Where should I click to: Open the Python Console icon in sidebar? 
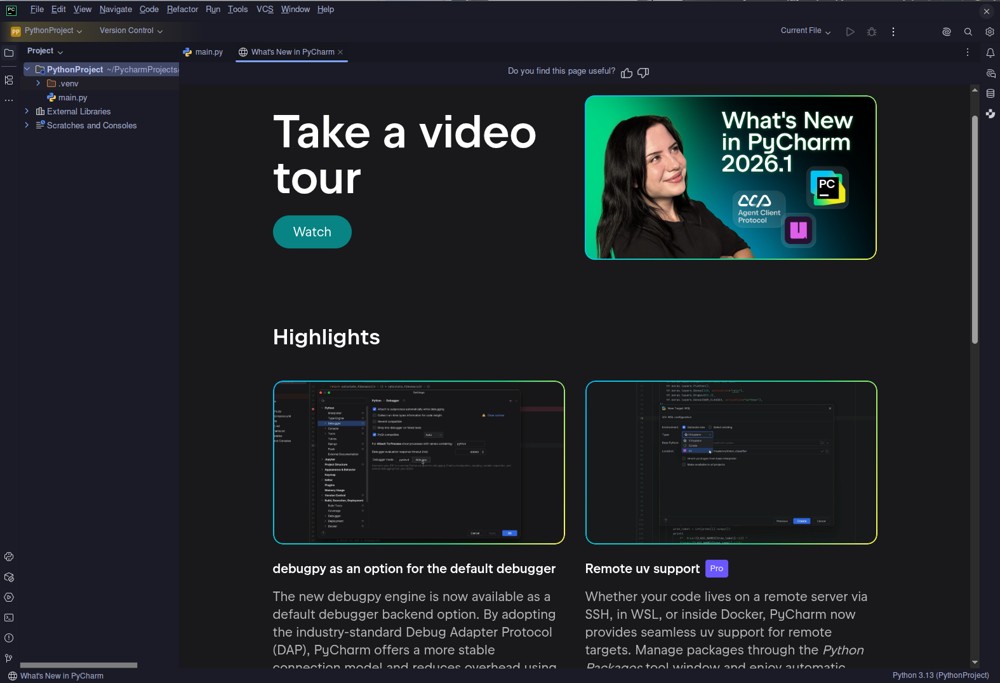[9, 557]
